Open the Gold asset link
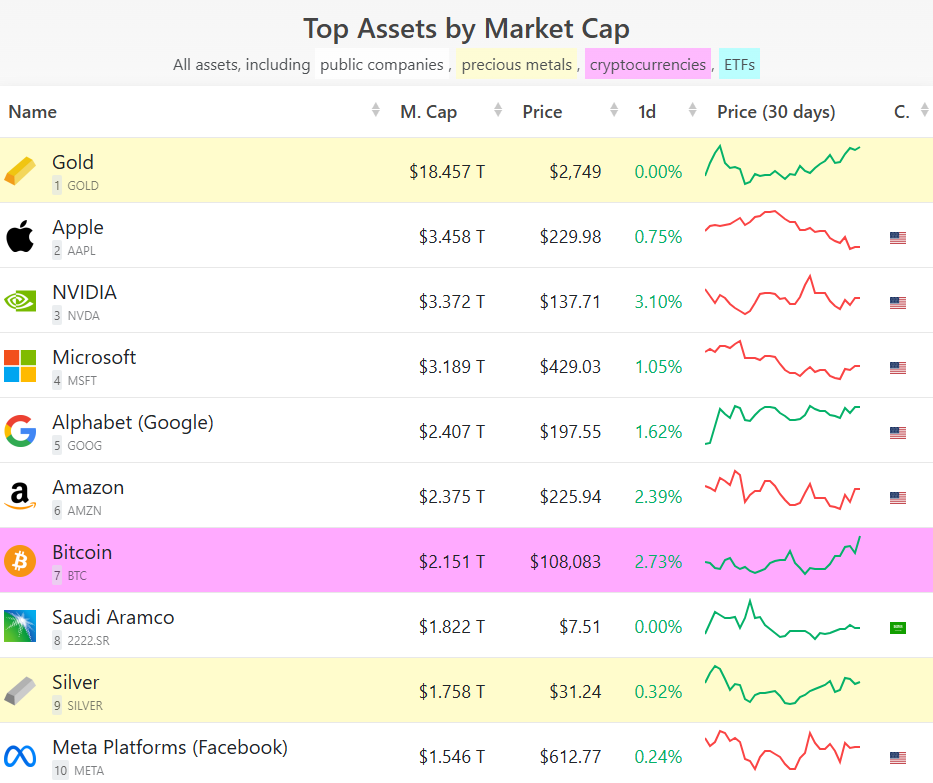The height and width of the screenshot is (783, 933). coord(73,162)
